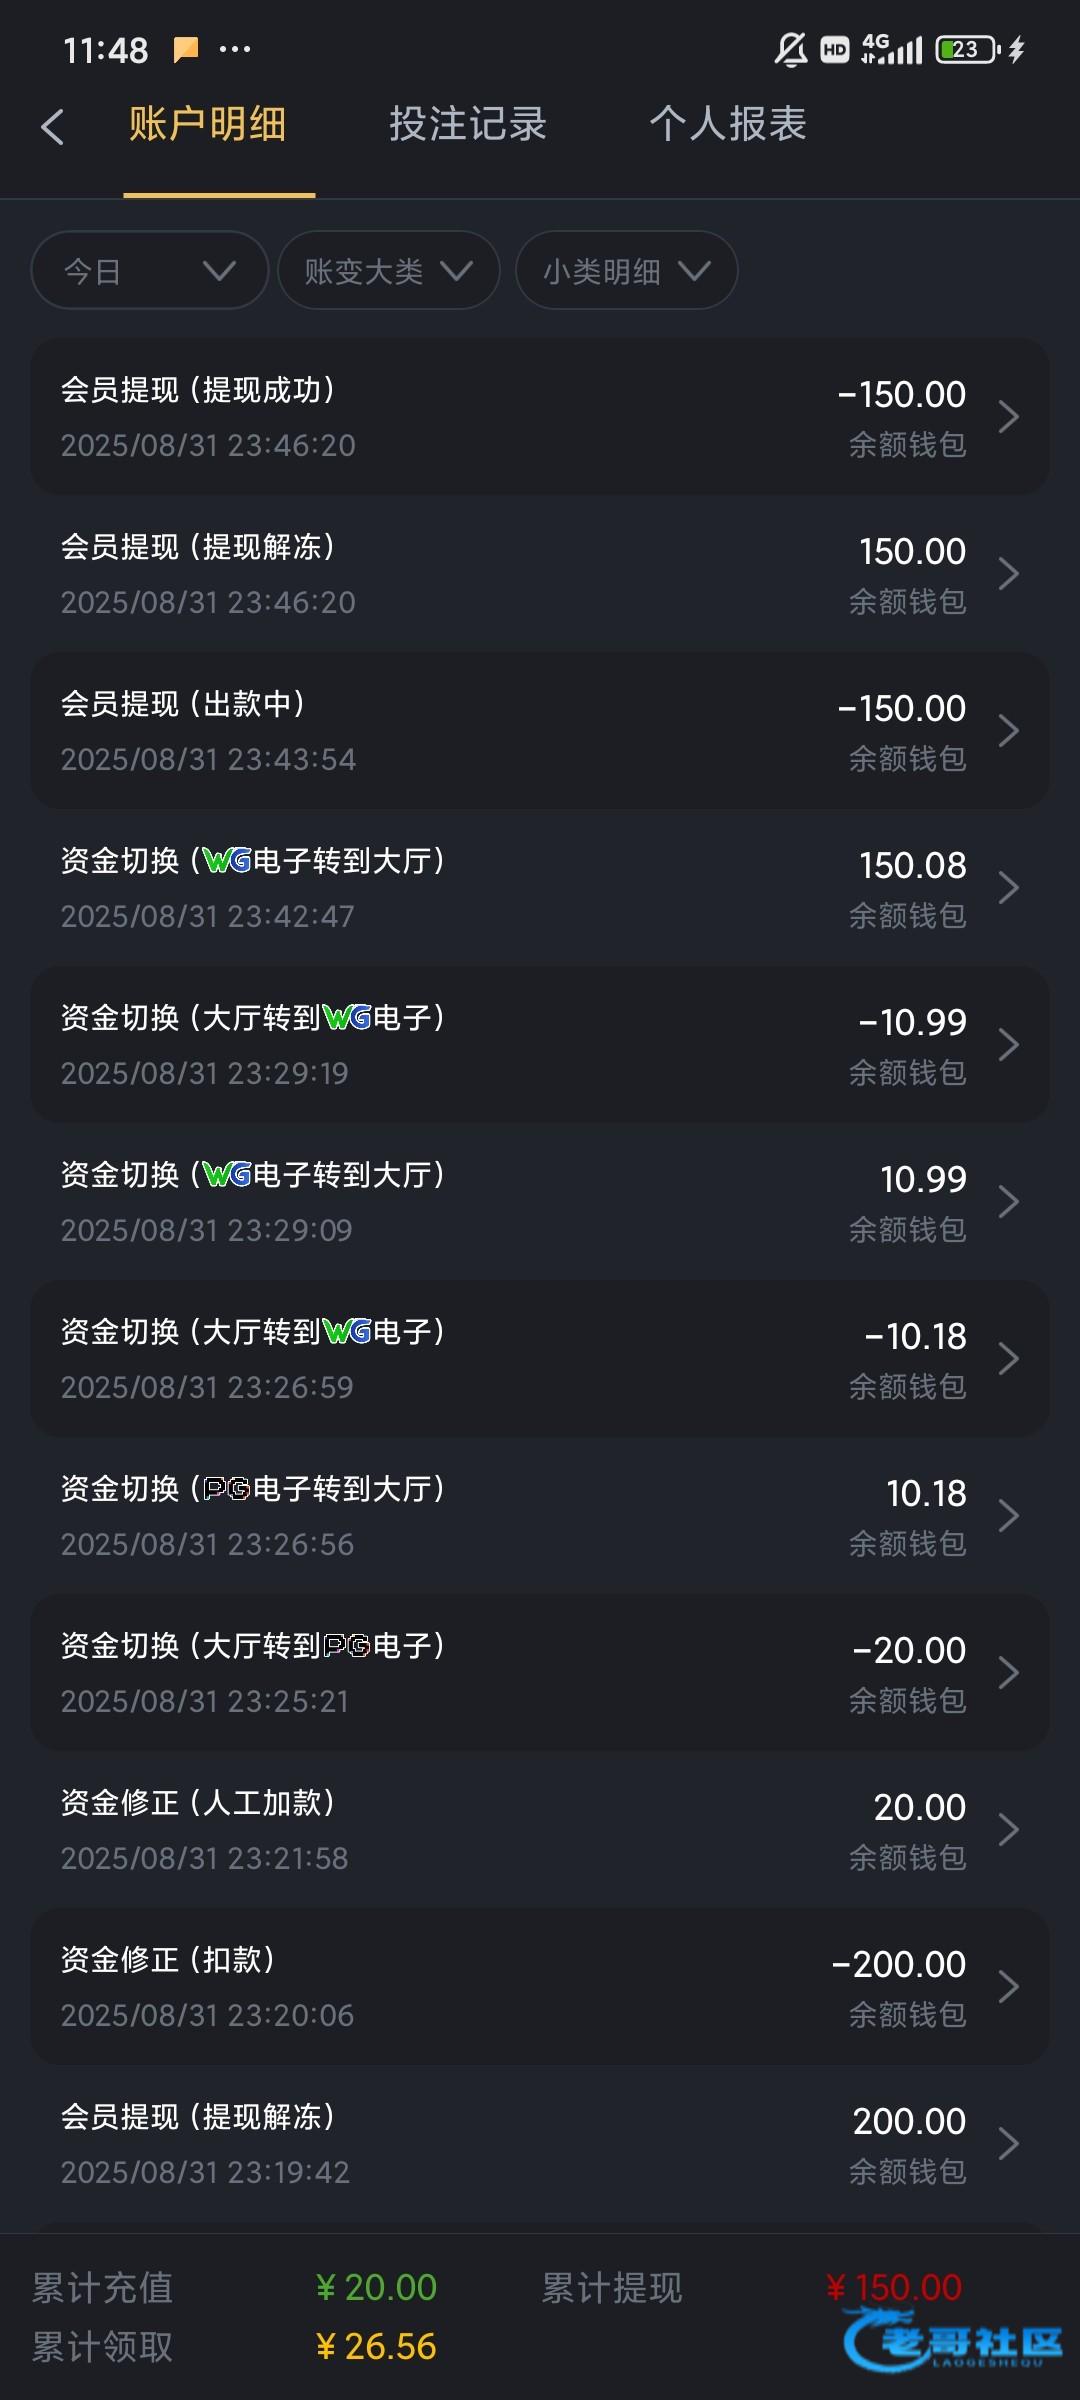Tap the battery indicator in status bar
The image size is (1080, 2400).
967,50
